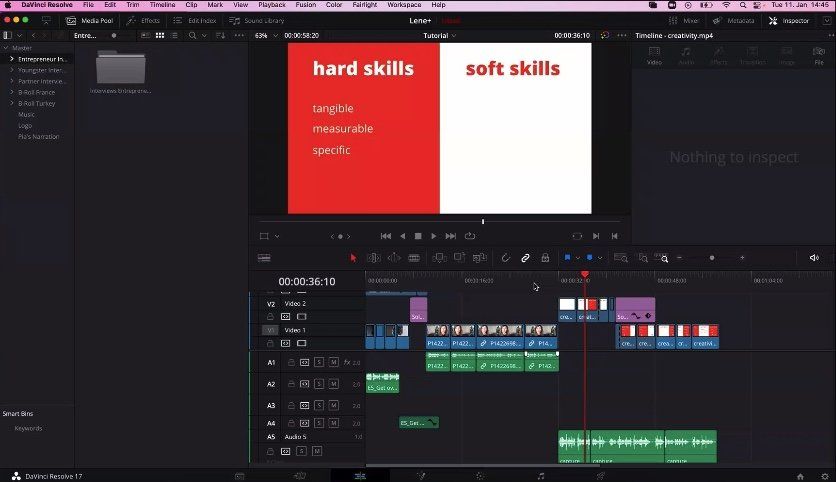Open the Fairlight menu in menu bar
This screenshot has width=836, height=482.
click(x=364, y=5)
